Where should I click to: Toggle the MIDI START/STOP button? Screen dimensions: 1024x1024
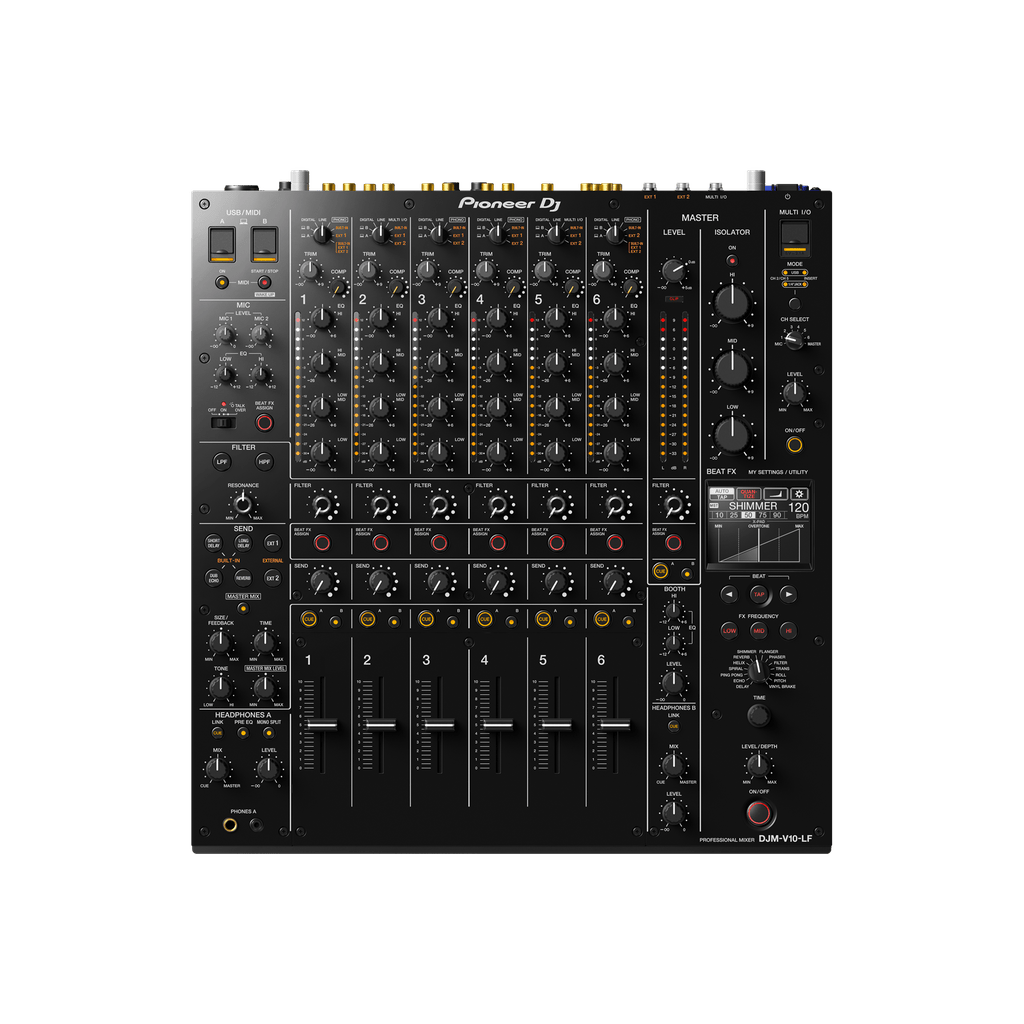click(x=264, y=283)
